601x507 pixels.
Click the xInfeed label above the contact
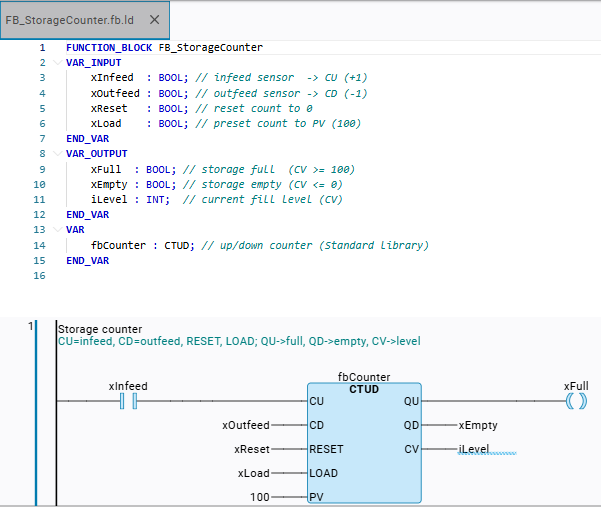coord(128,386)
